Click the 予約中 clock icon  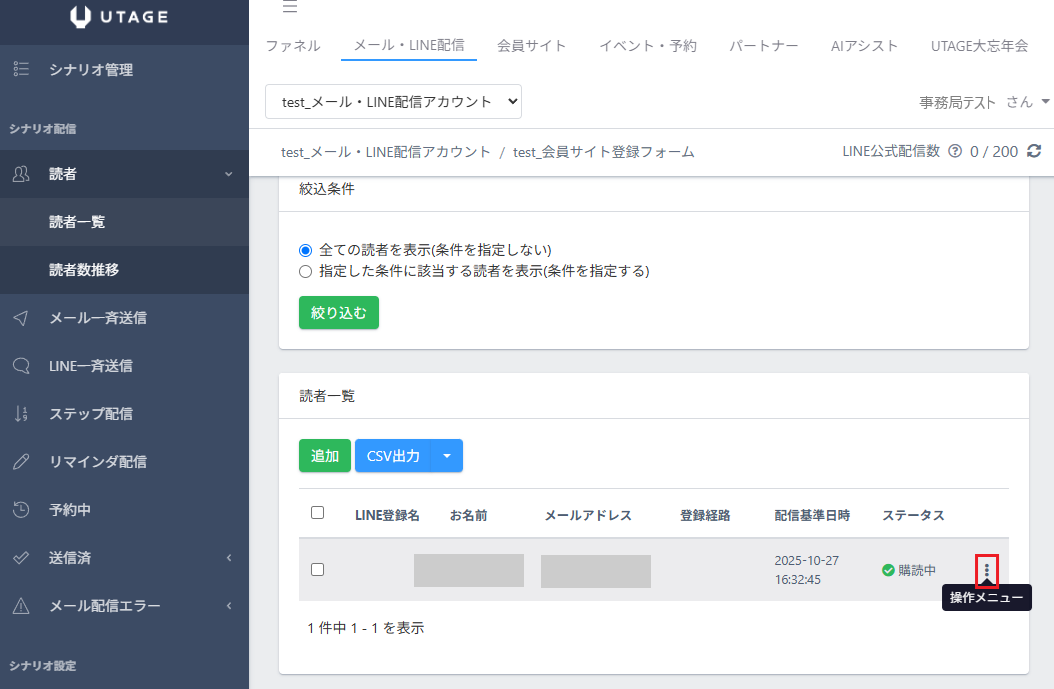[x=21, y=510]
